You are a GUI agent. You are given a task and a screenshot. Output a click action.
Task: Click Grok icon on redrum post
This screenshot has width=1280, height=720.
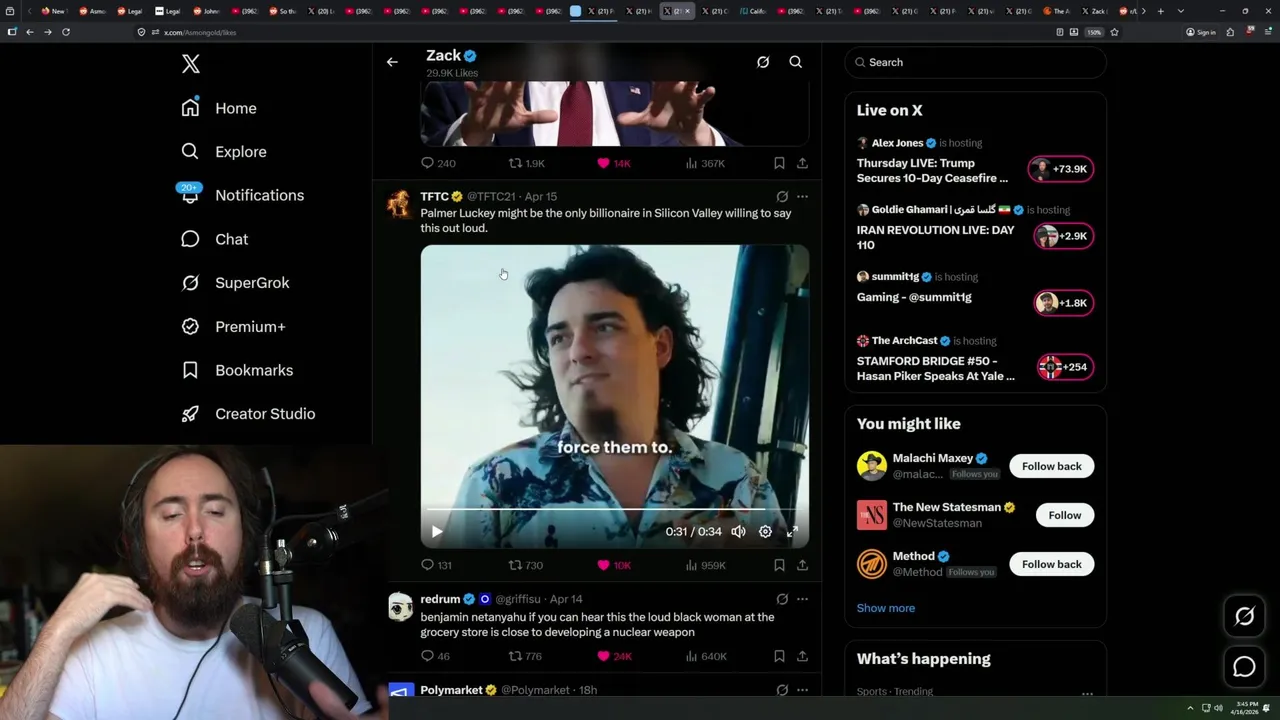tap(782, 599)
